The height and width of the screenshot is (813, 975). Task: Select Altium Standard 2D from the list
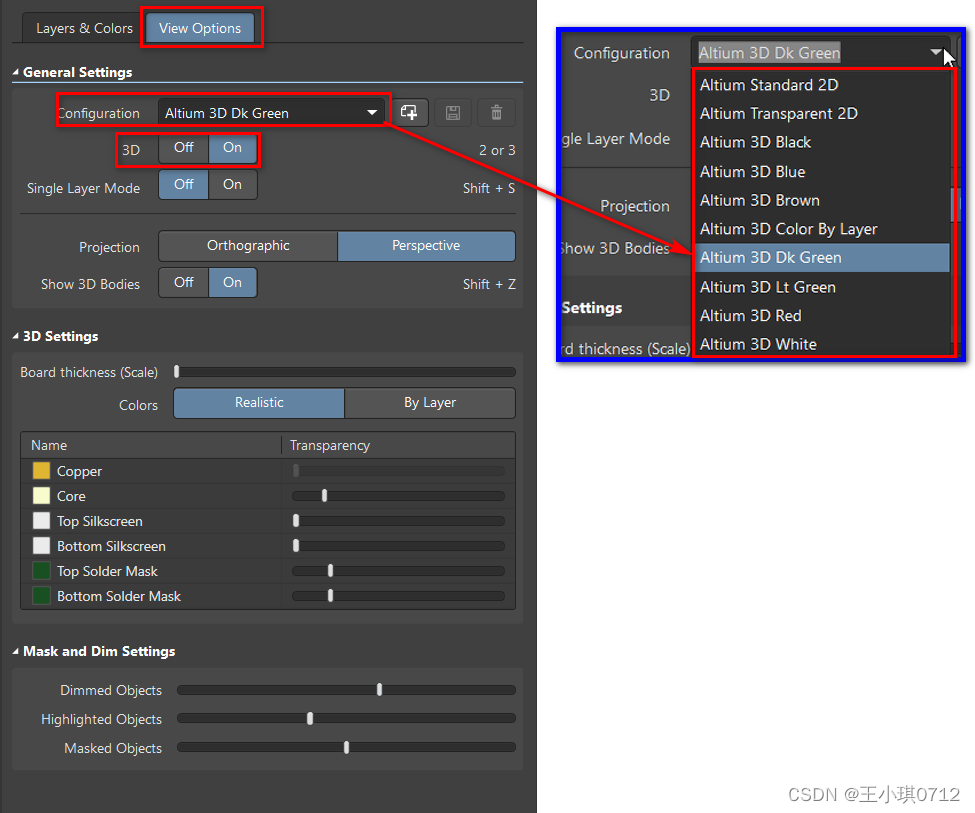(x=822, y=85)
